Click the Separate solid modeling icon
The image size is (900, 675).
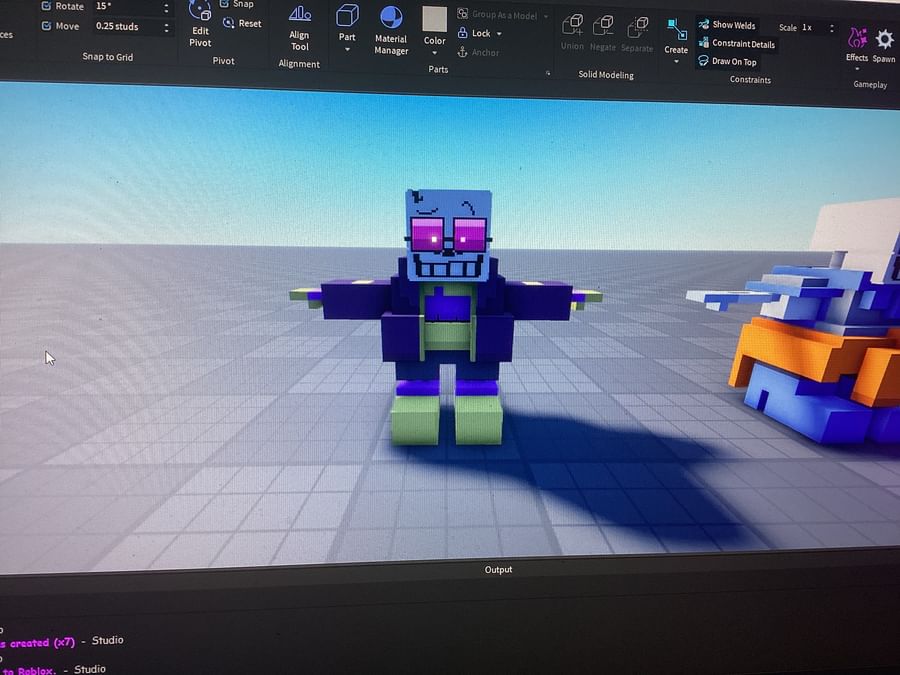[637, 27]
